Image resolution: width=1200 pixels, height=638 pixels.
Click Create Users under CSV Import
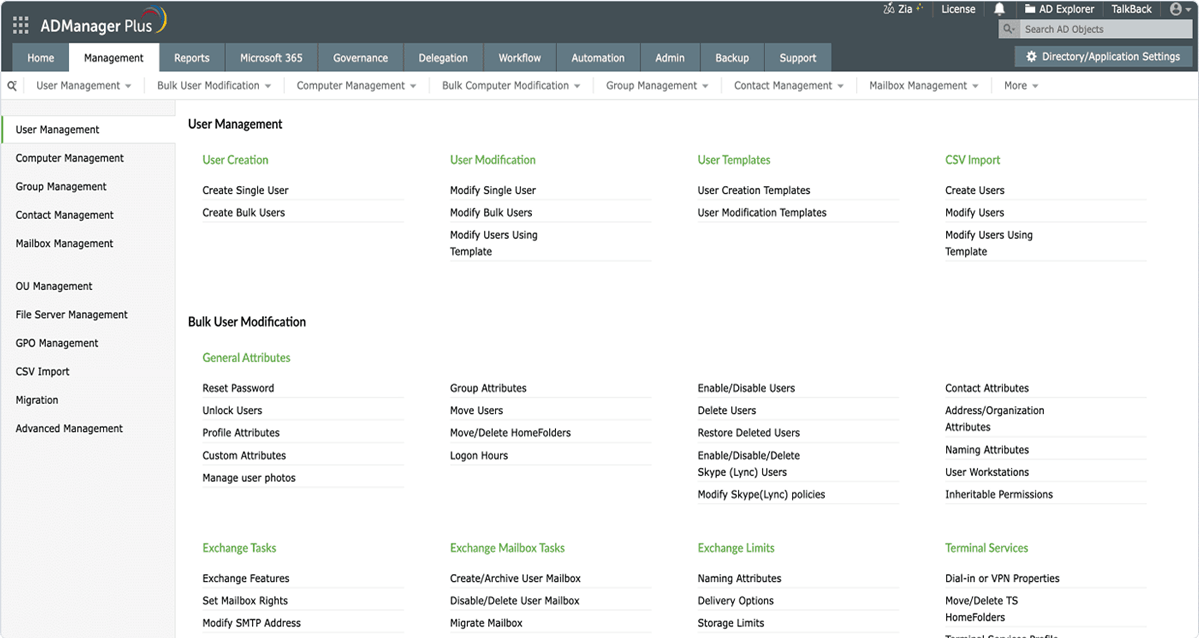(x=975, y=190)
